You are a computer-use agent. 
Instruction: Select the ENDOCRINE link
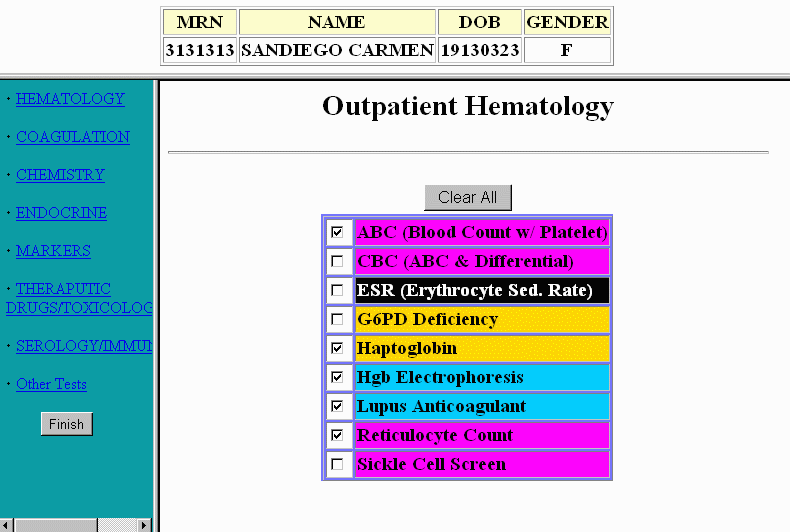pos(61,213)
